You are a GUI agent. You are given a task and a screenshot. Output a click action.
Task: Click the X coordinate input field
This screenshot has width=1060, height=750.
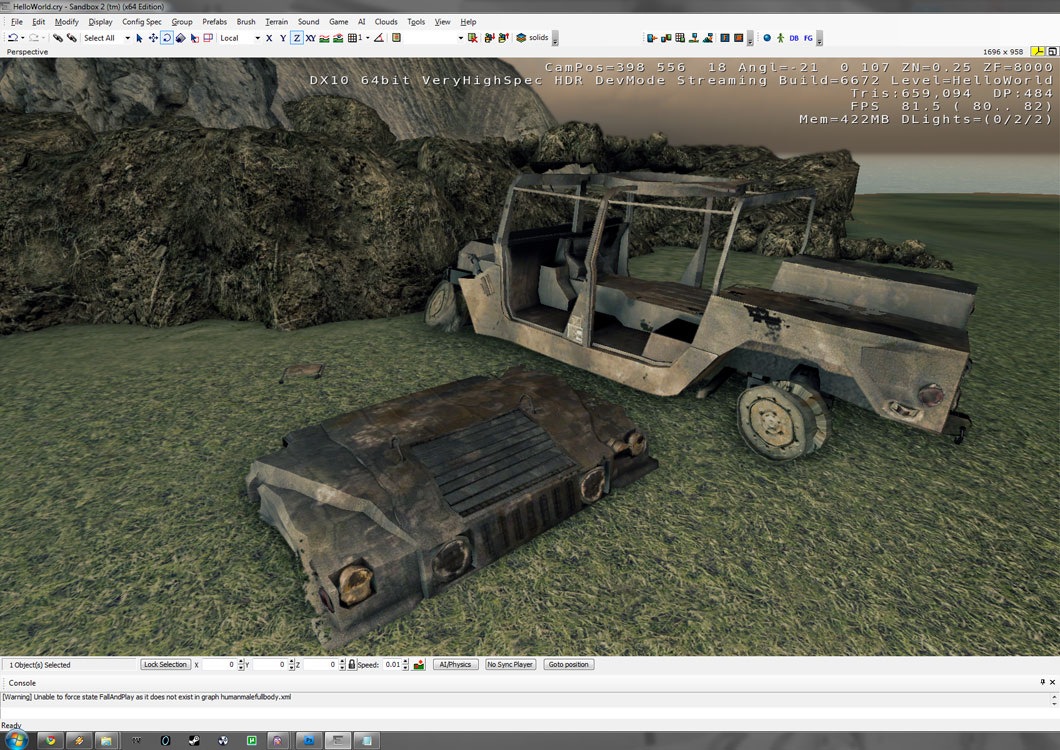(x=218, y=665)
